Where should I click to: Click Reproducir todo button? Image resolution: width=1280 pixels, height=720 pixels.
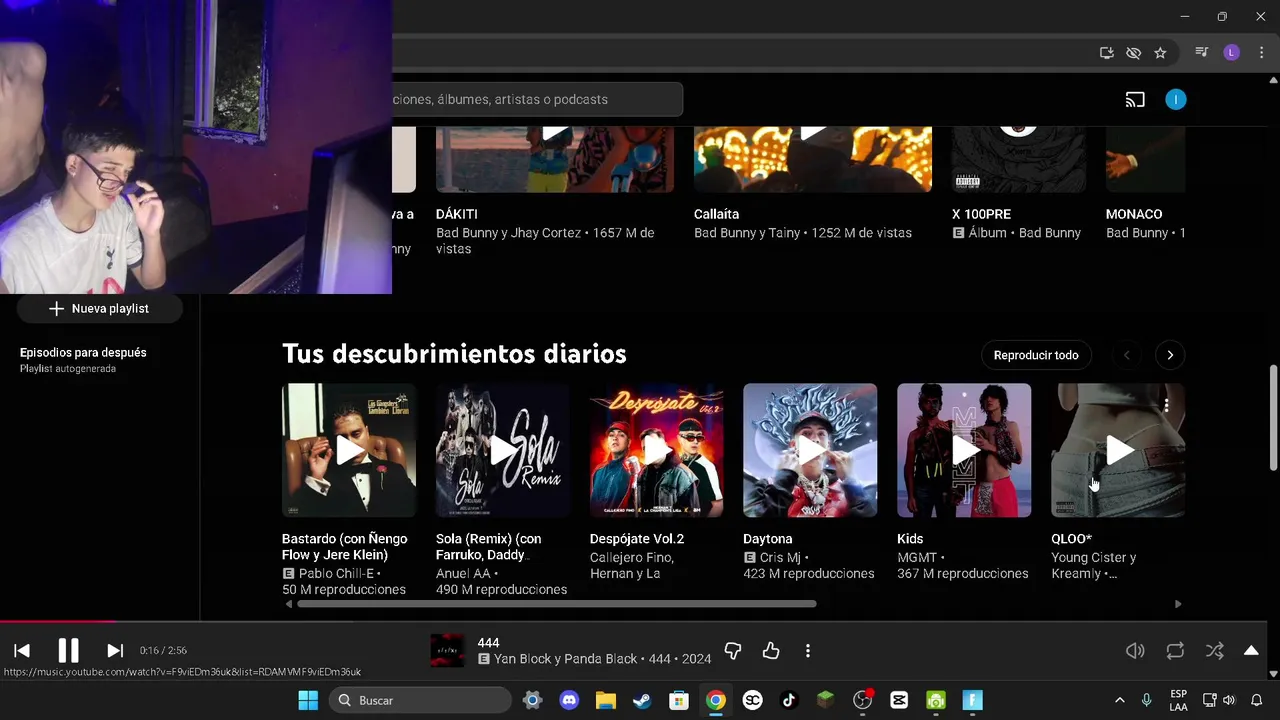tap(1036, 355)
